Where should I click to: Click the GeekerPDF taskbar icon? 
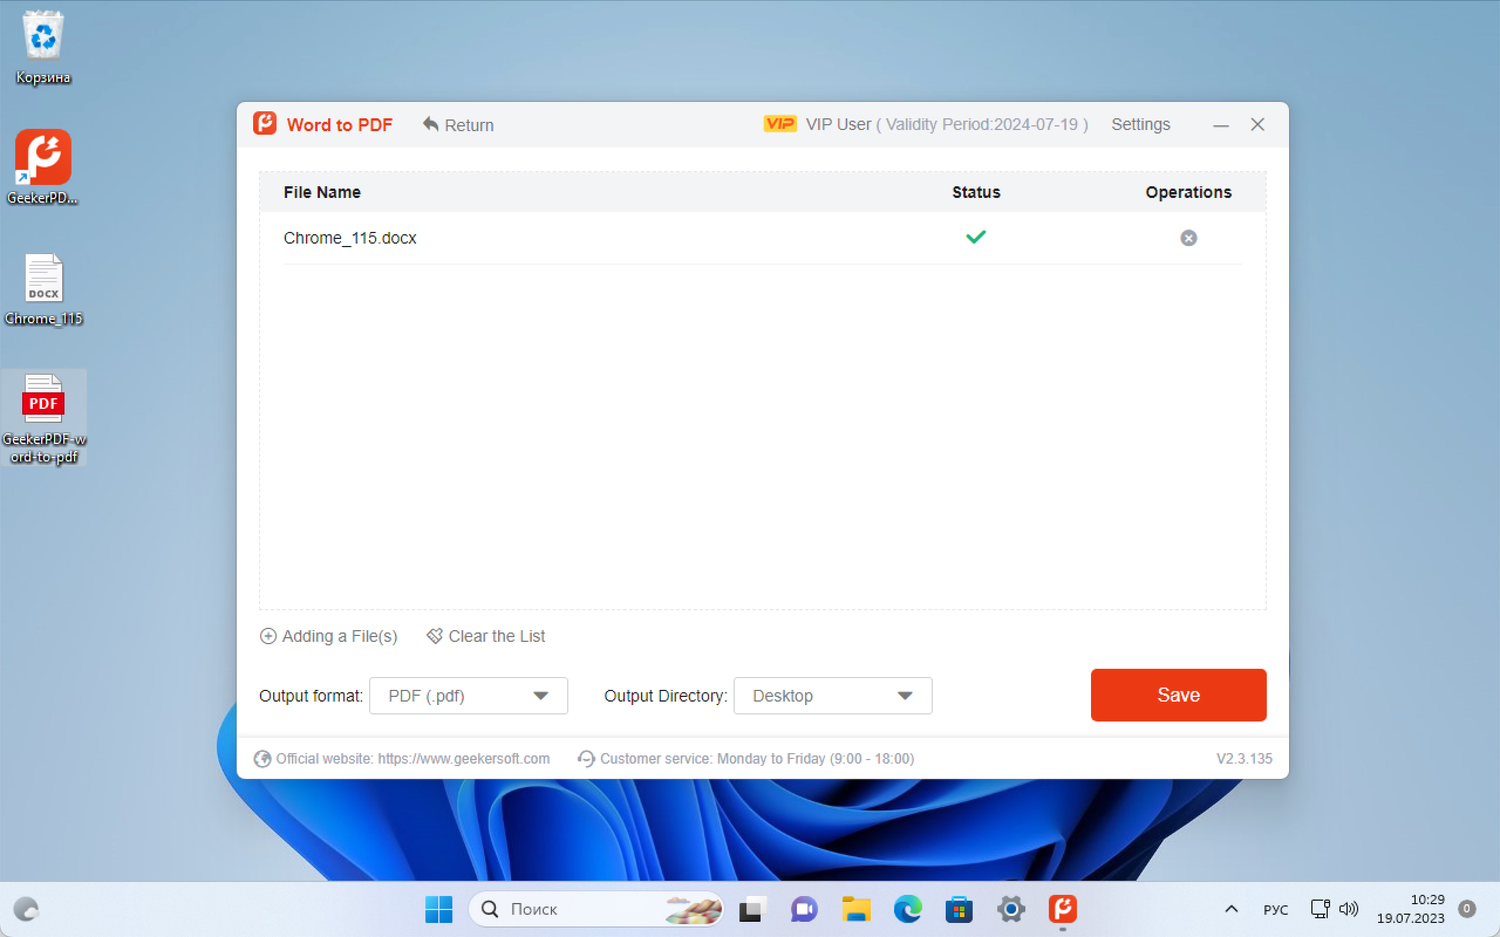coord(1063,909)
